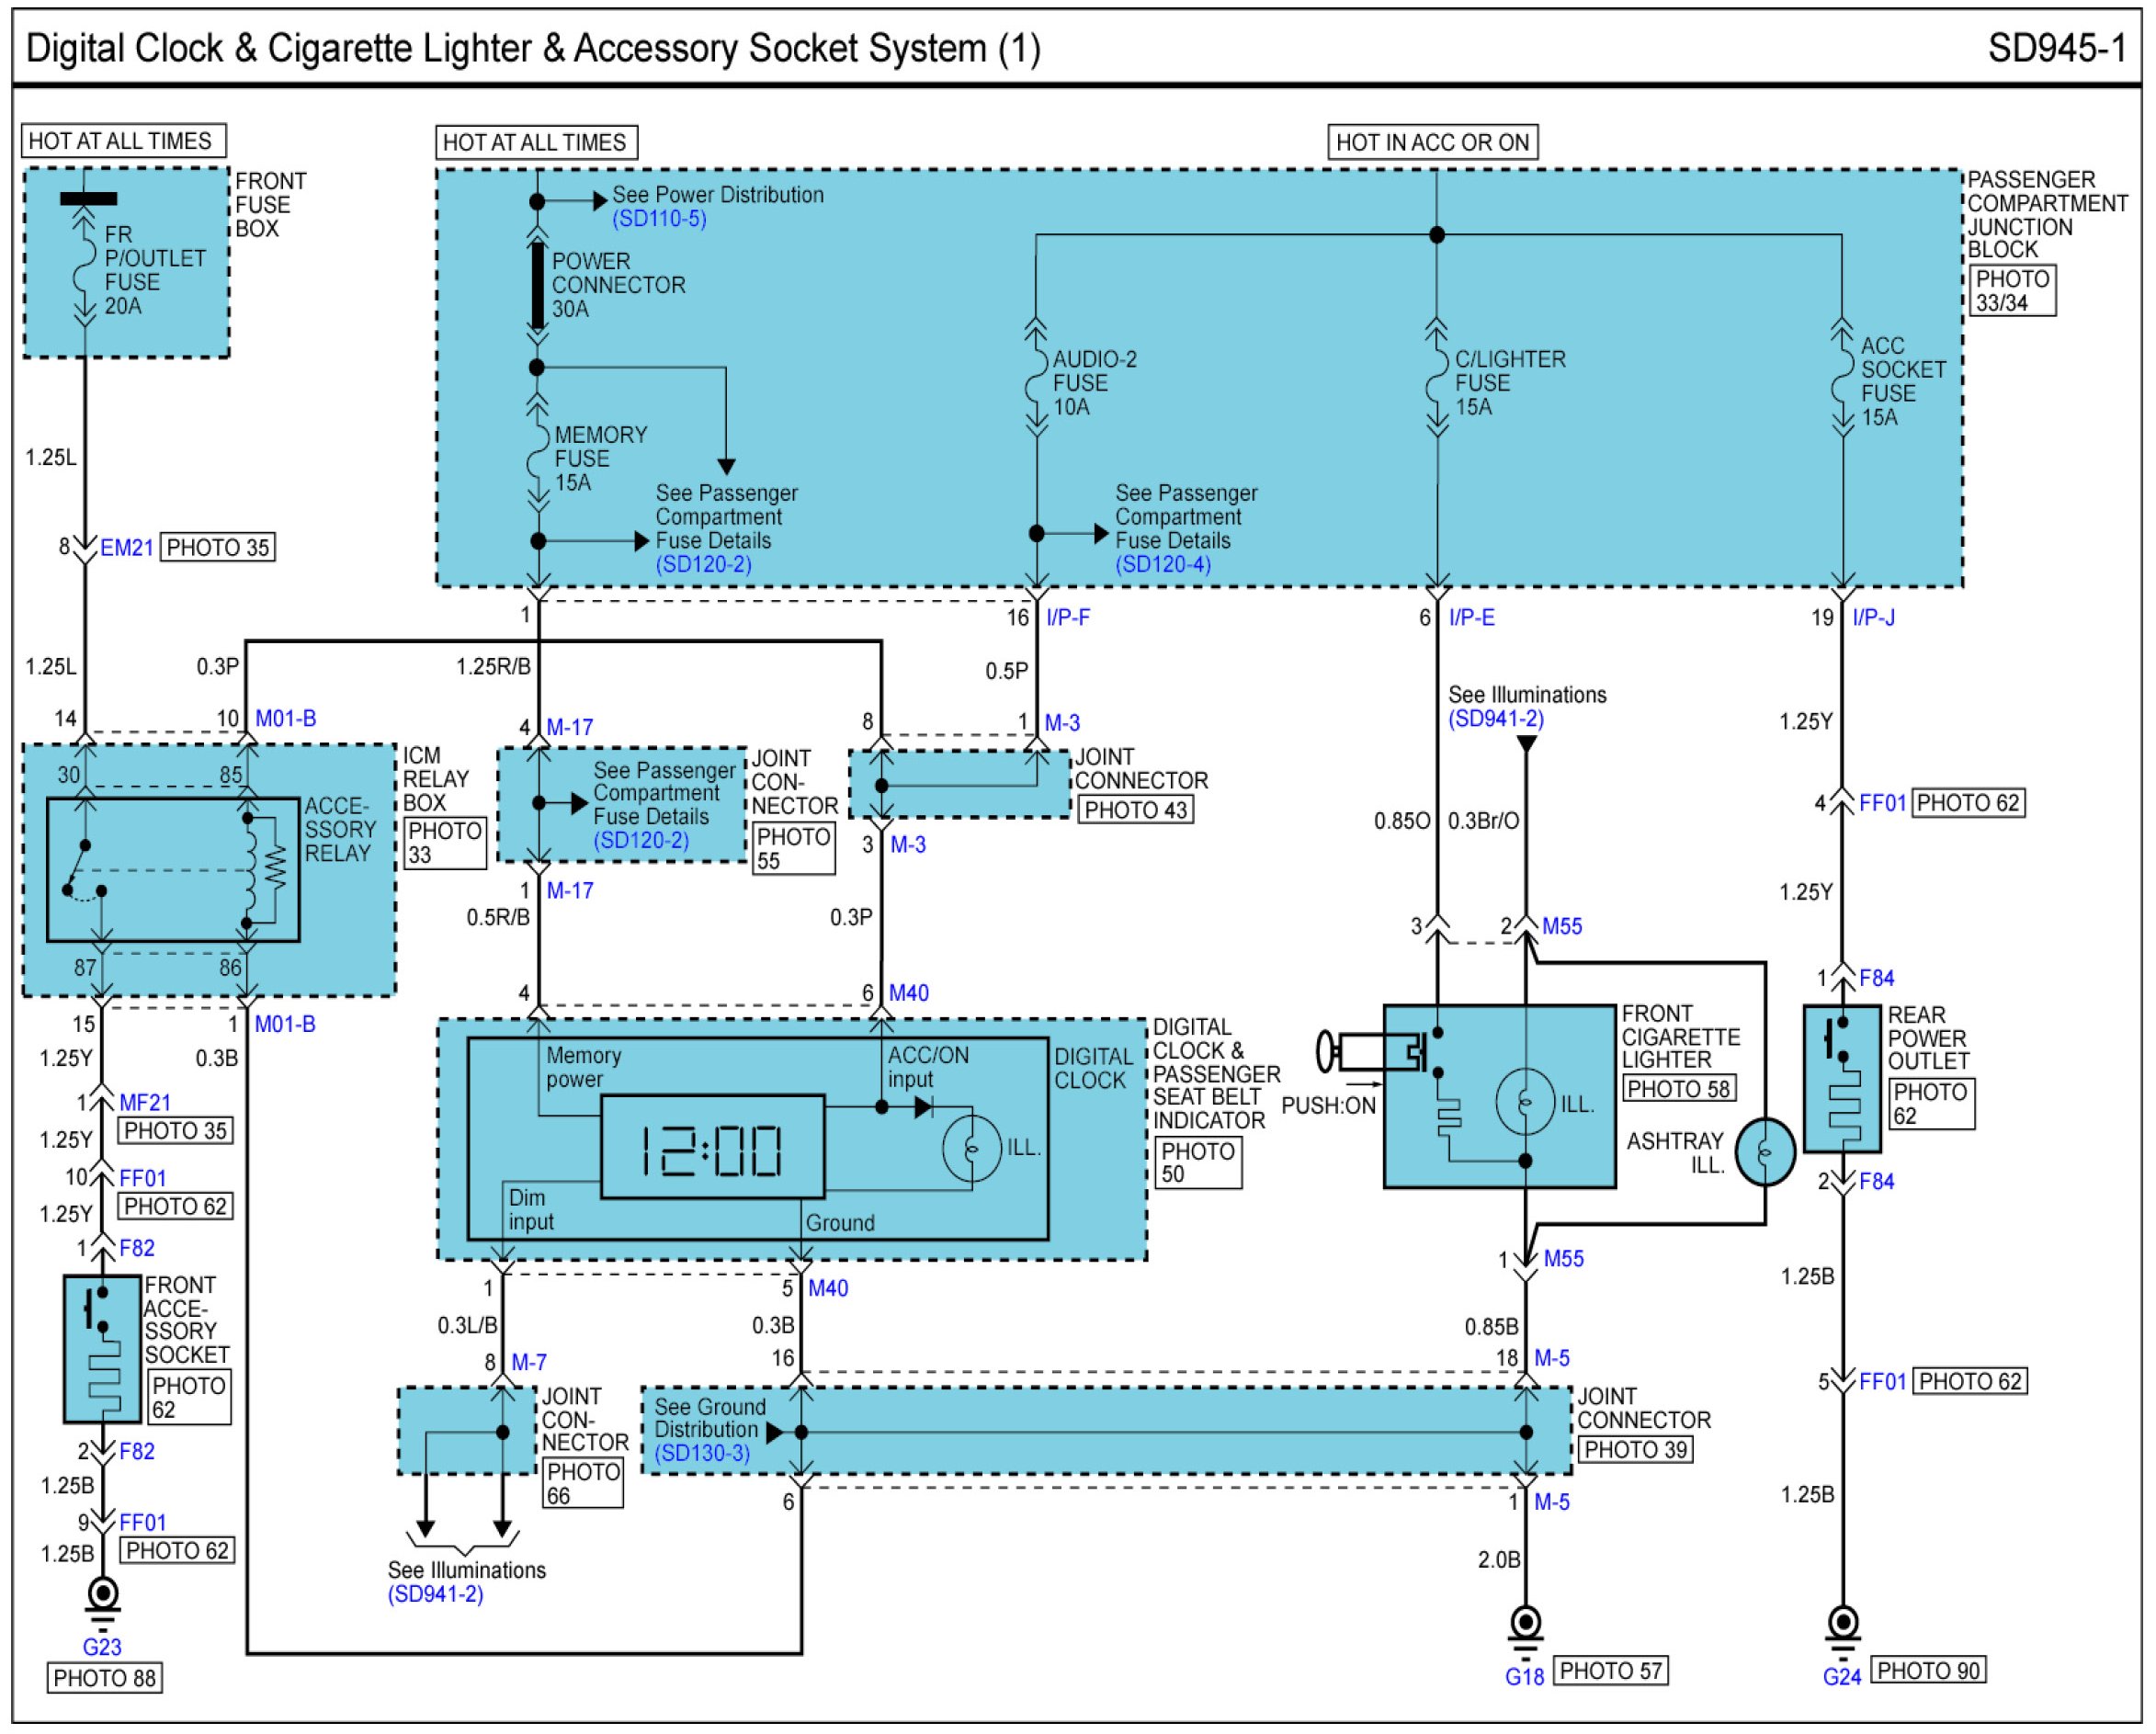This screenshot has height=1734, width=2156.
Task: Select the I/P-F connector label
Action: pyautogui.click(x=1068, y=617)
